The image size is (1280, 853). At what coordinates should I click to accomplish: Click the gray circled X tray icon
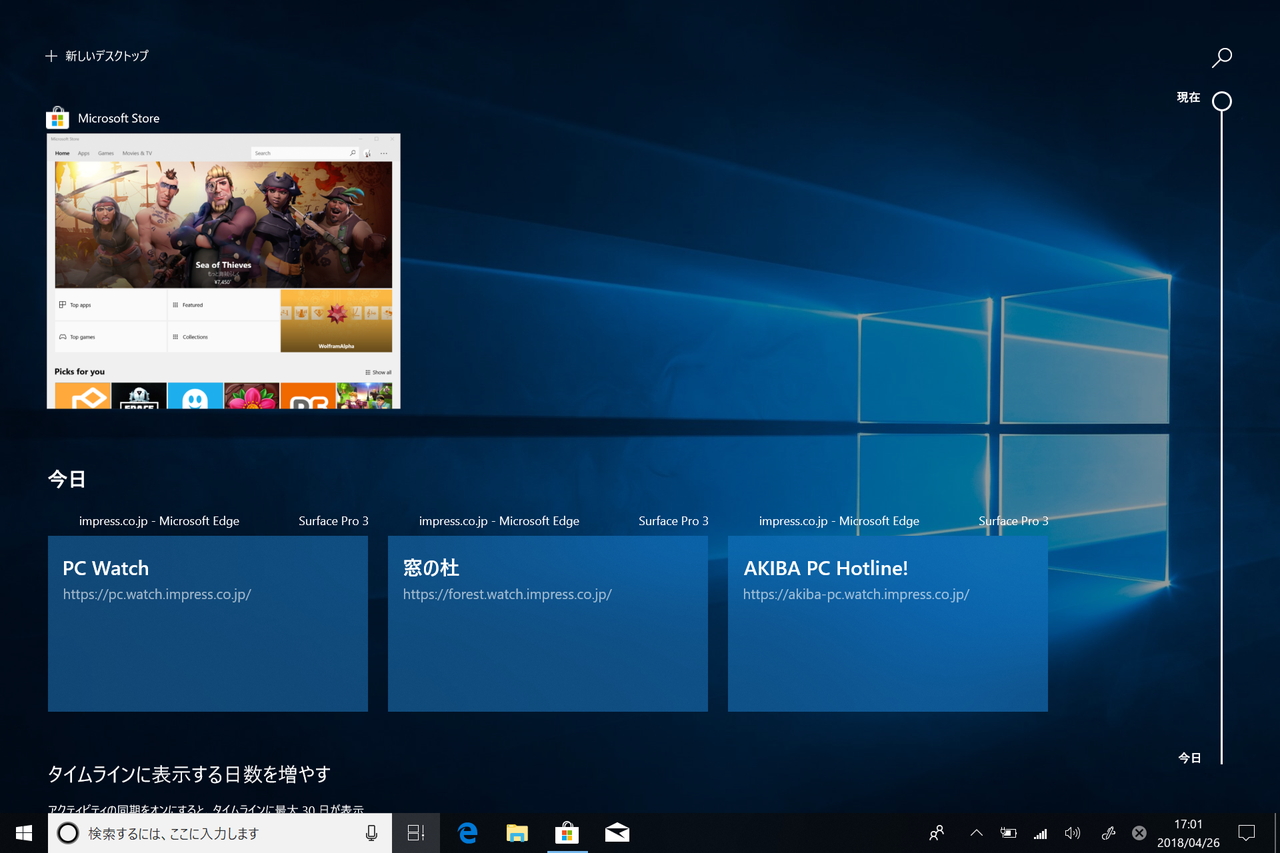(1139, 833)
